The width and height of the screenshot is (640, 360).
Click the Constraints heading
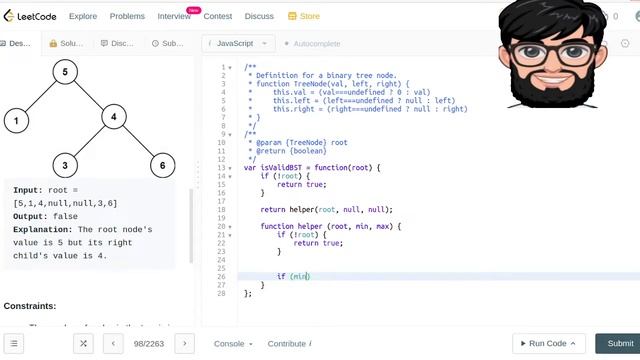(x=30, y=306)
